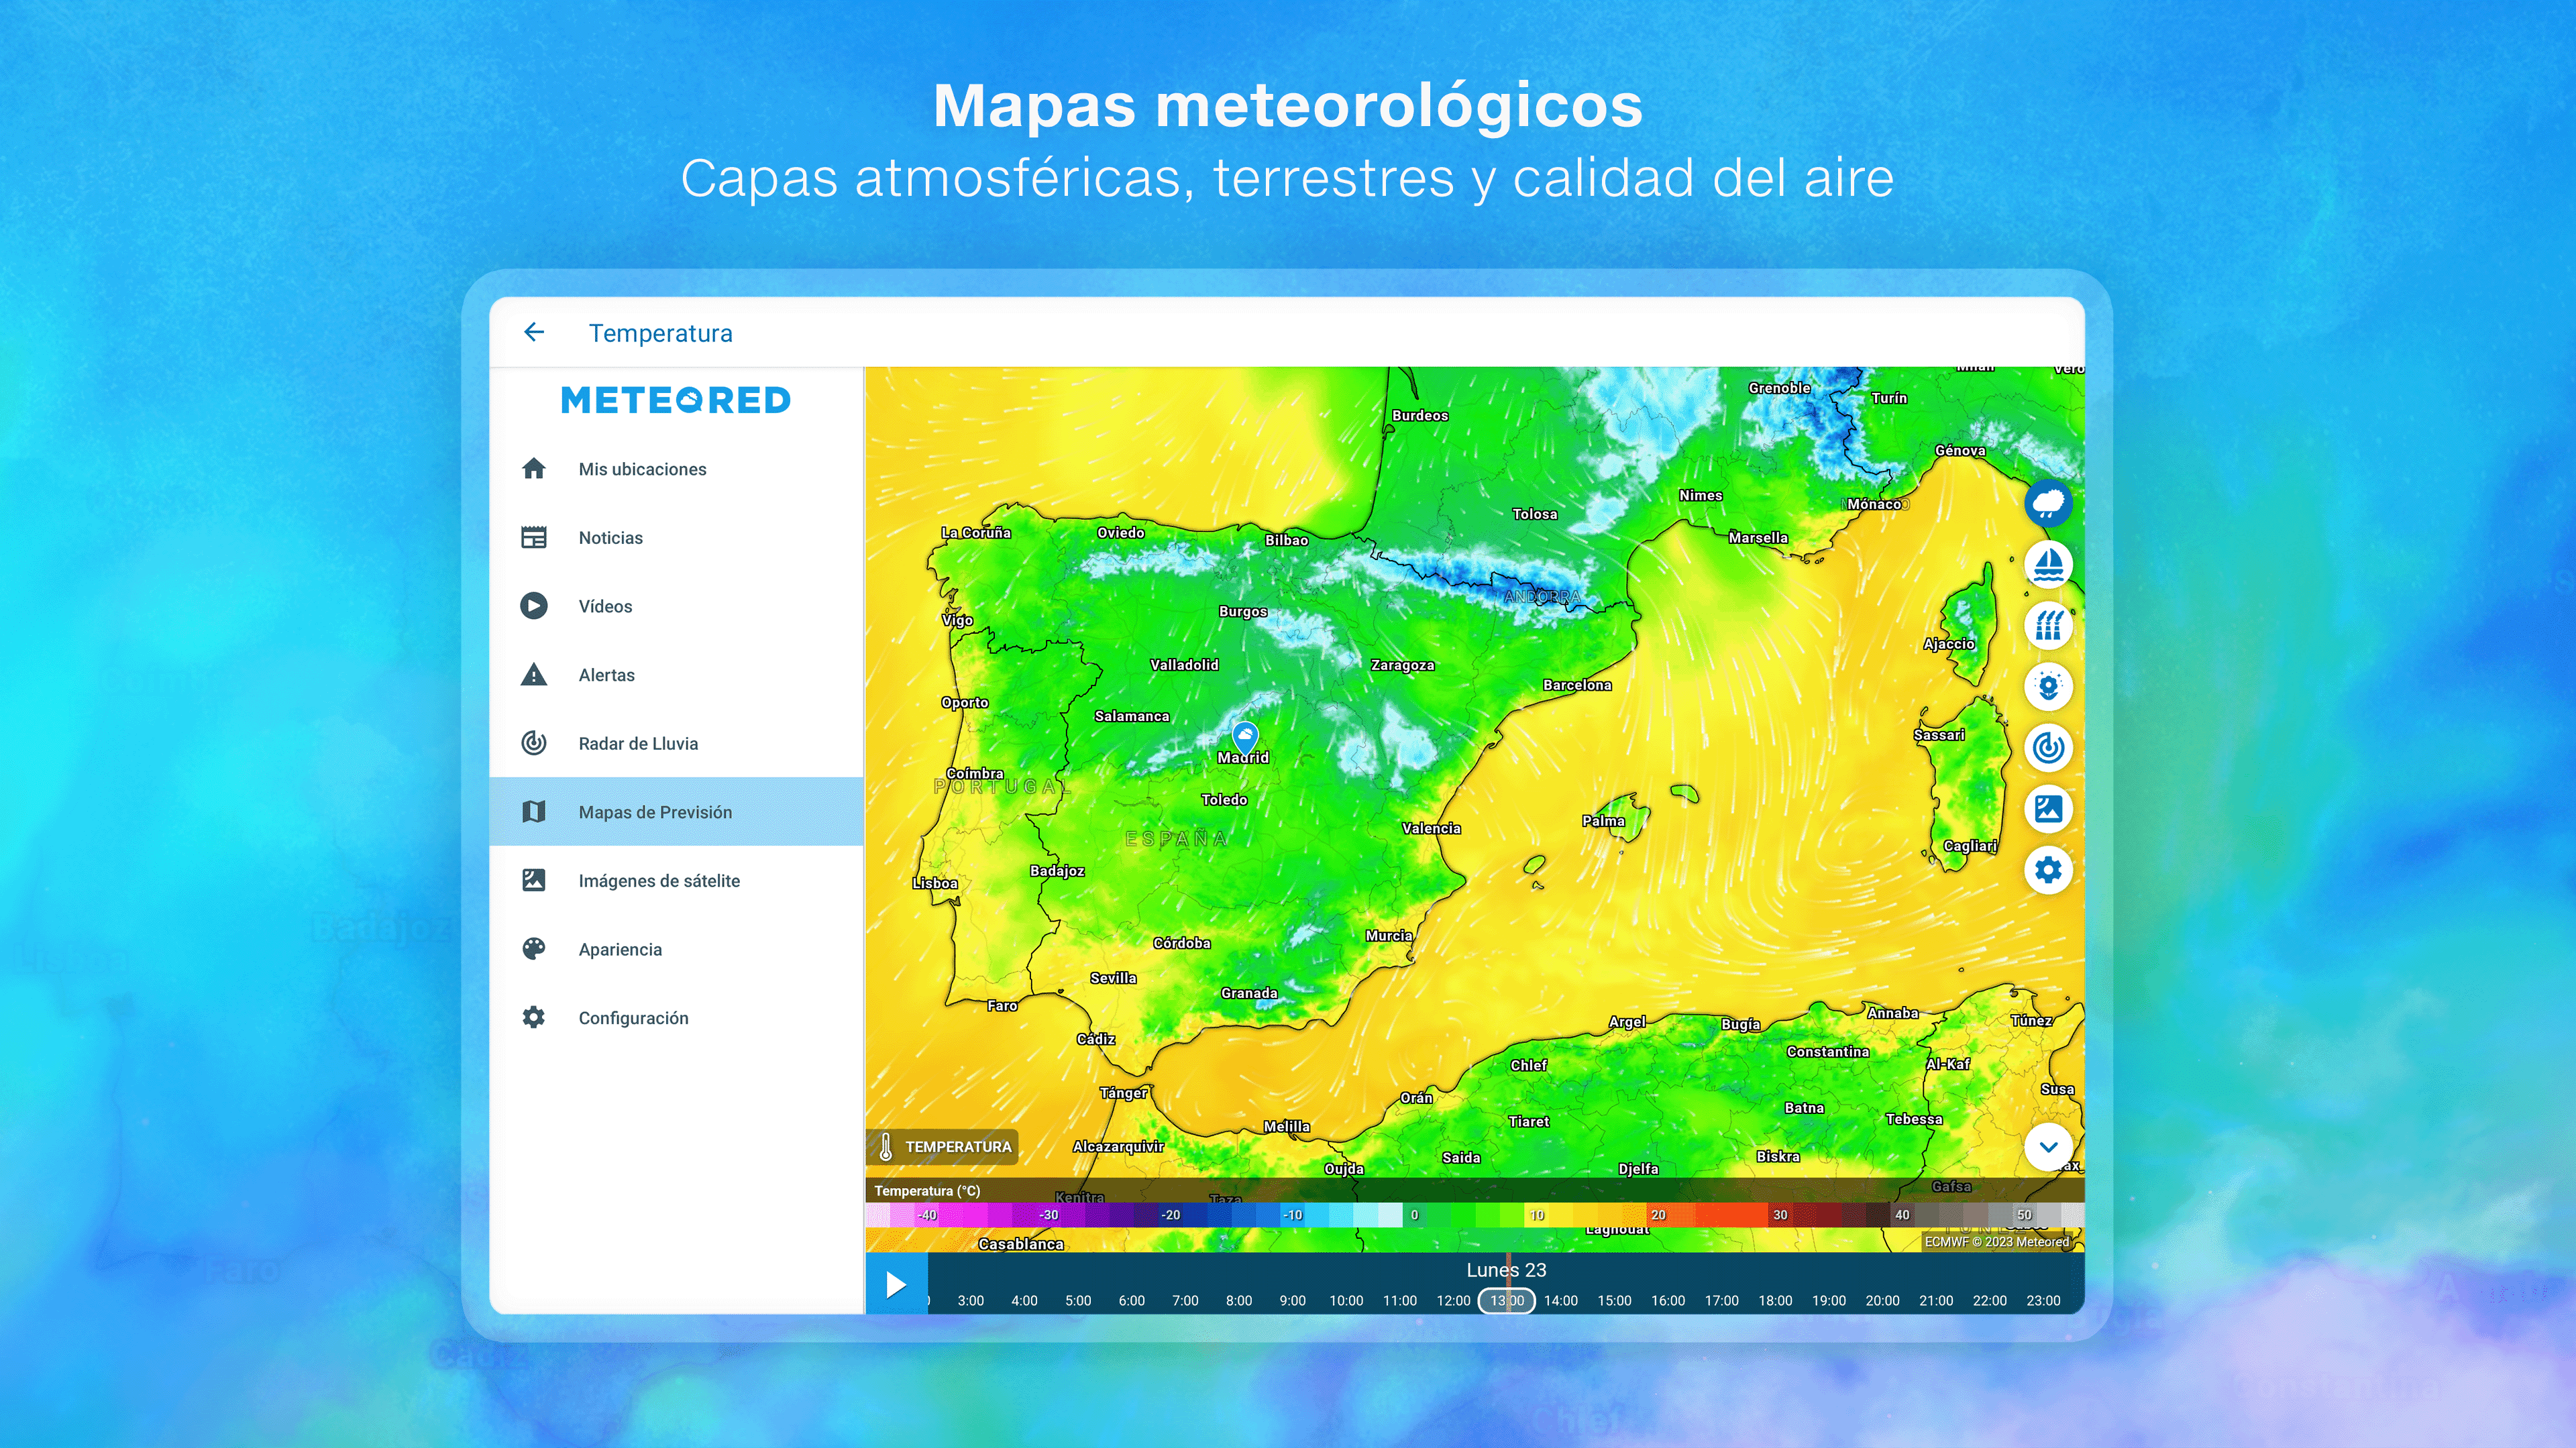Jump to 6:00 on the timeline

click(x=1131, y=1301)
